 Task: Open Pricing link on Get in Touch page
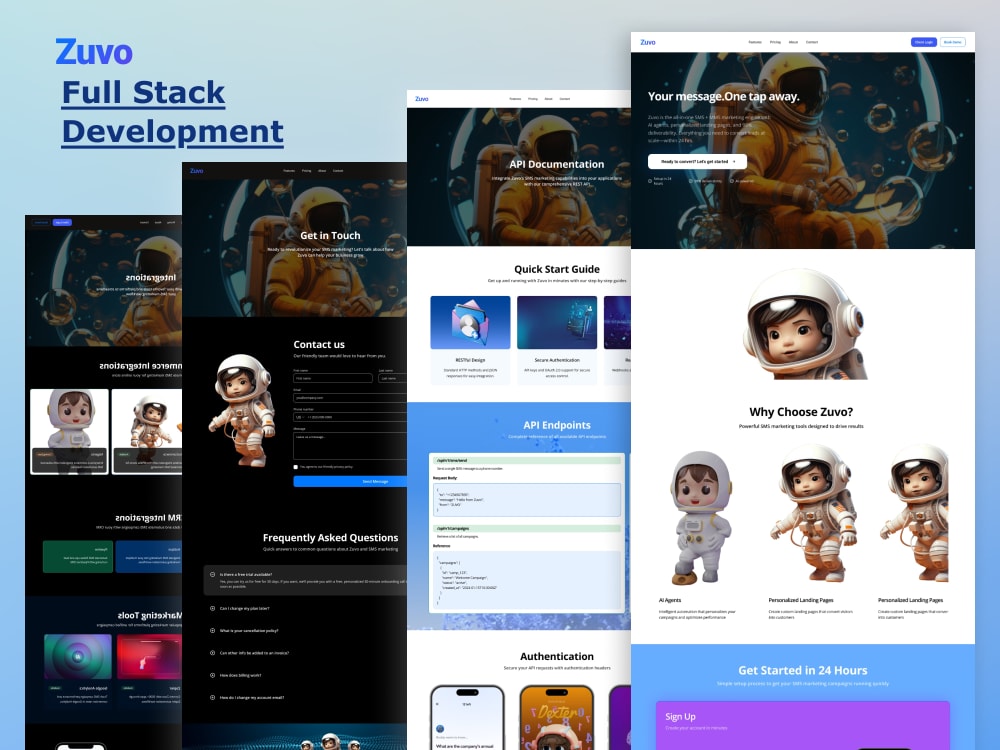307,171
